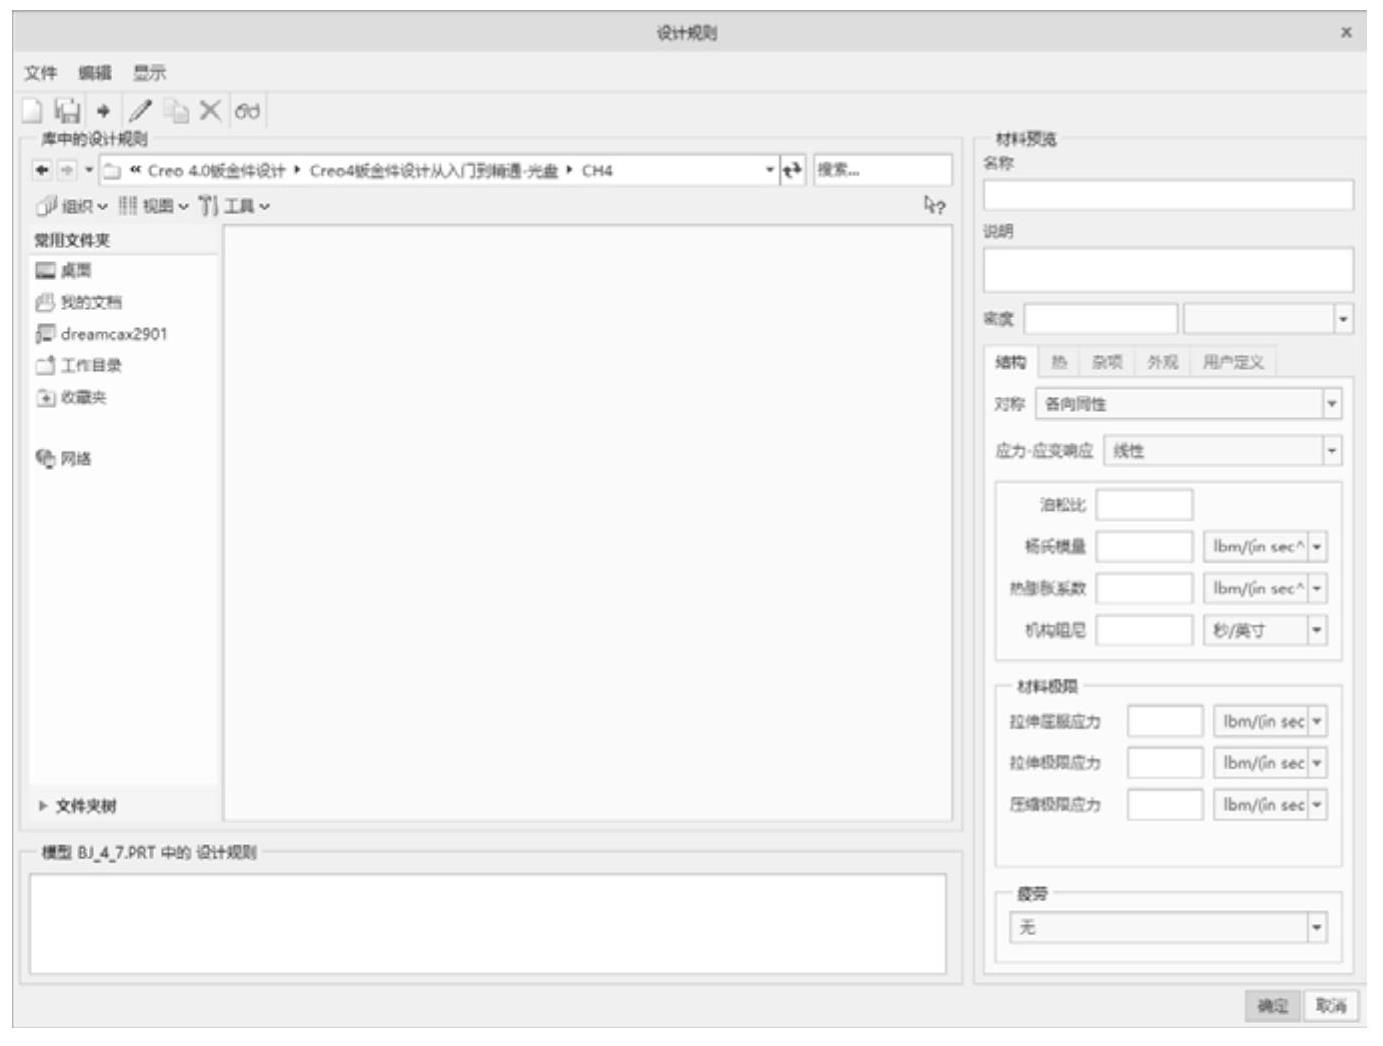The width and height of the screenshot is (1383, 1046).
Task: Open the 工具 dropdown menu
Action: 234,206
